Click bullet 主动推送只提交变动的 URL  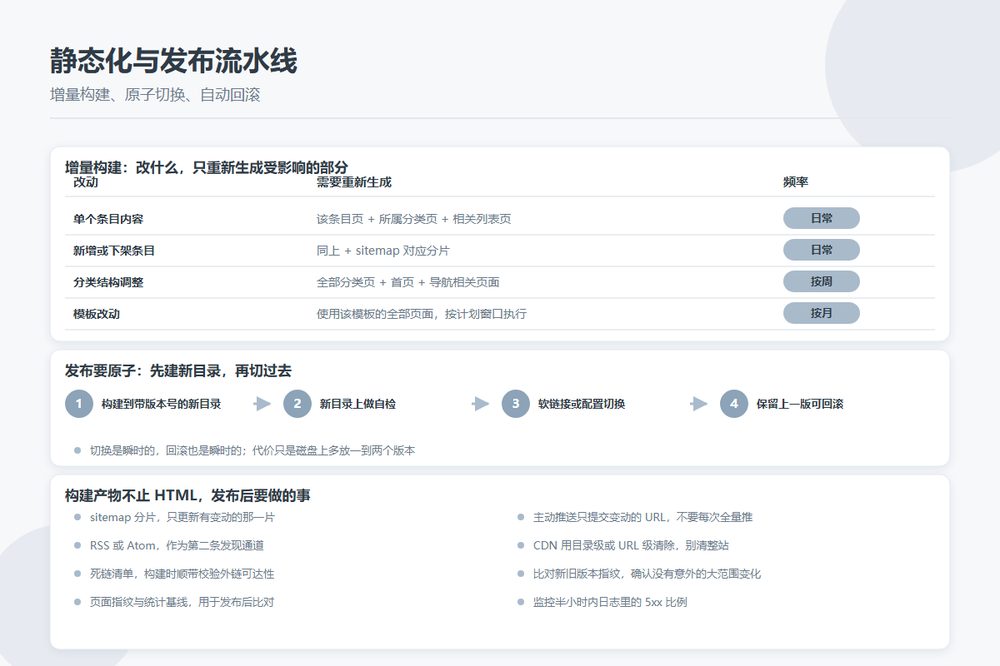tap(643, 517)
